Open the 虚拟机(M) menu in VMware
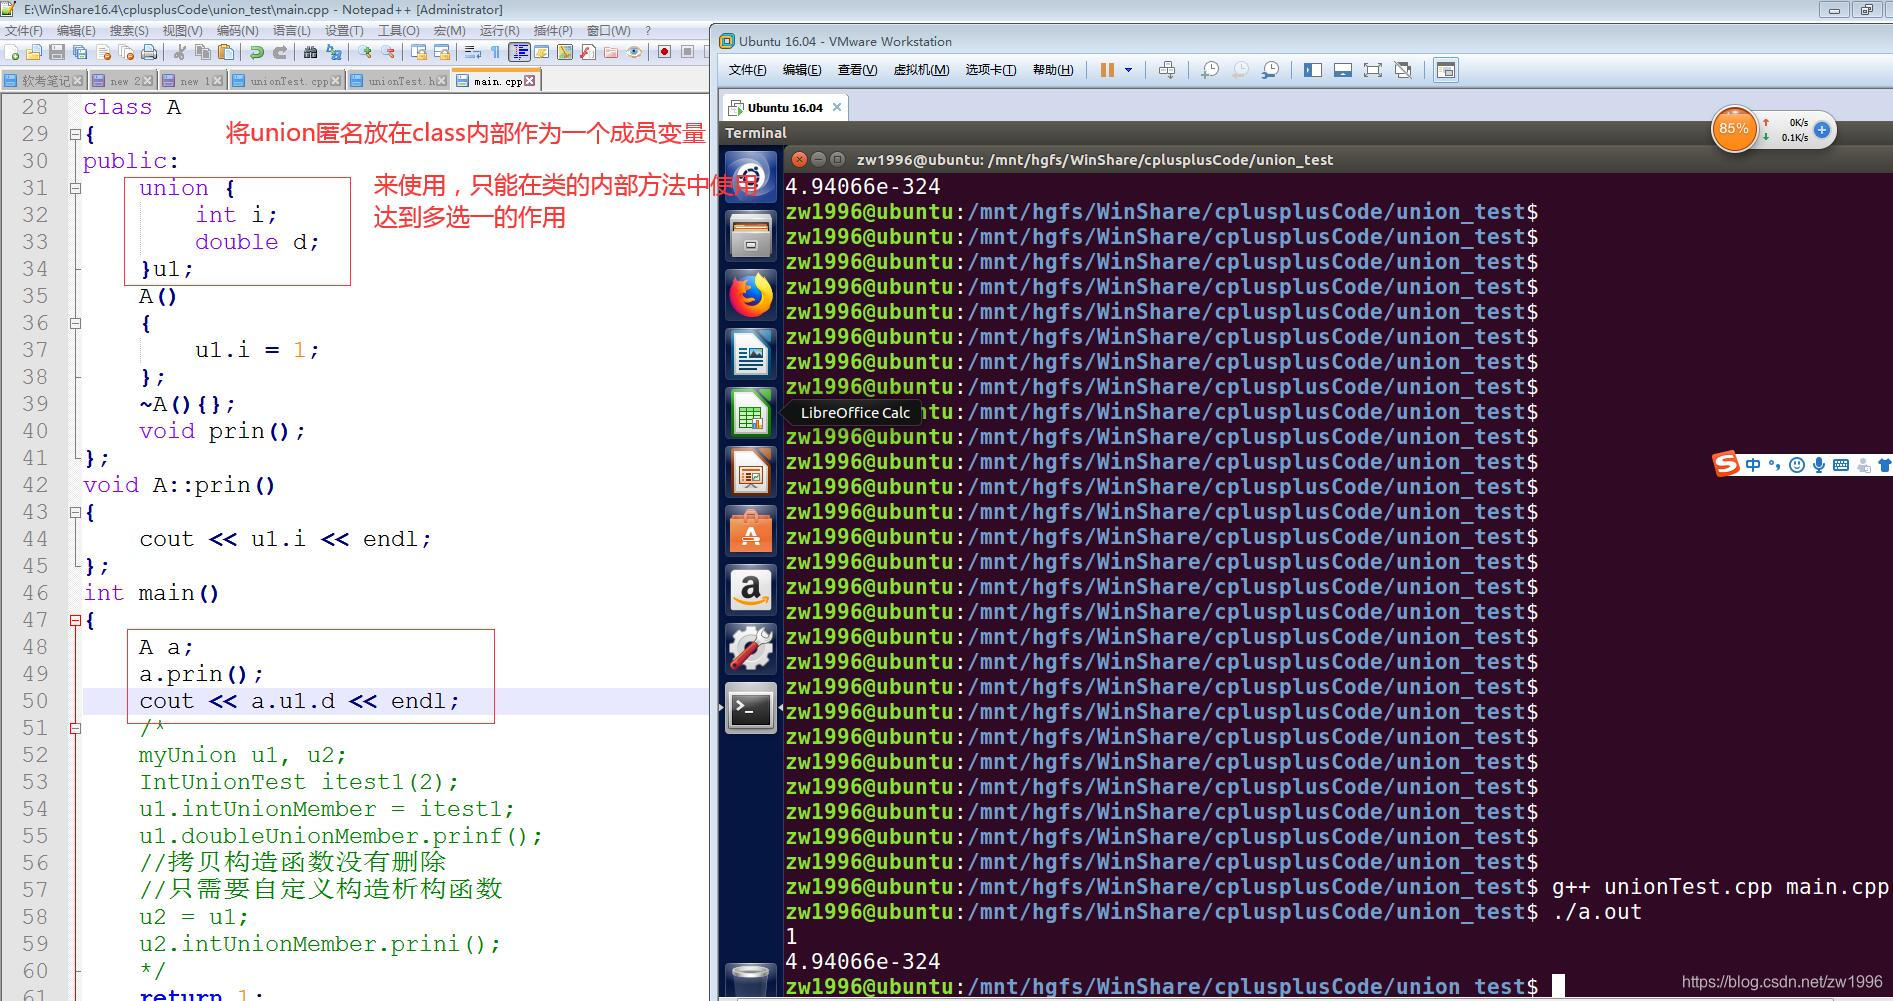Viewport: 1893px width, 1001px height. click(x=921, y=70)
